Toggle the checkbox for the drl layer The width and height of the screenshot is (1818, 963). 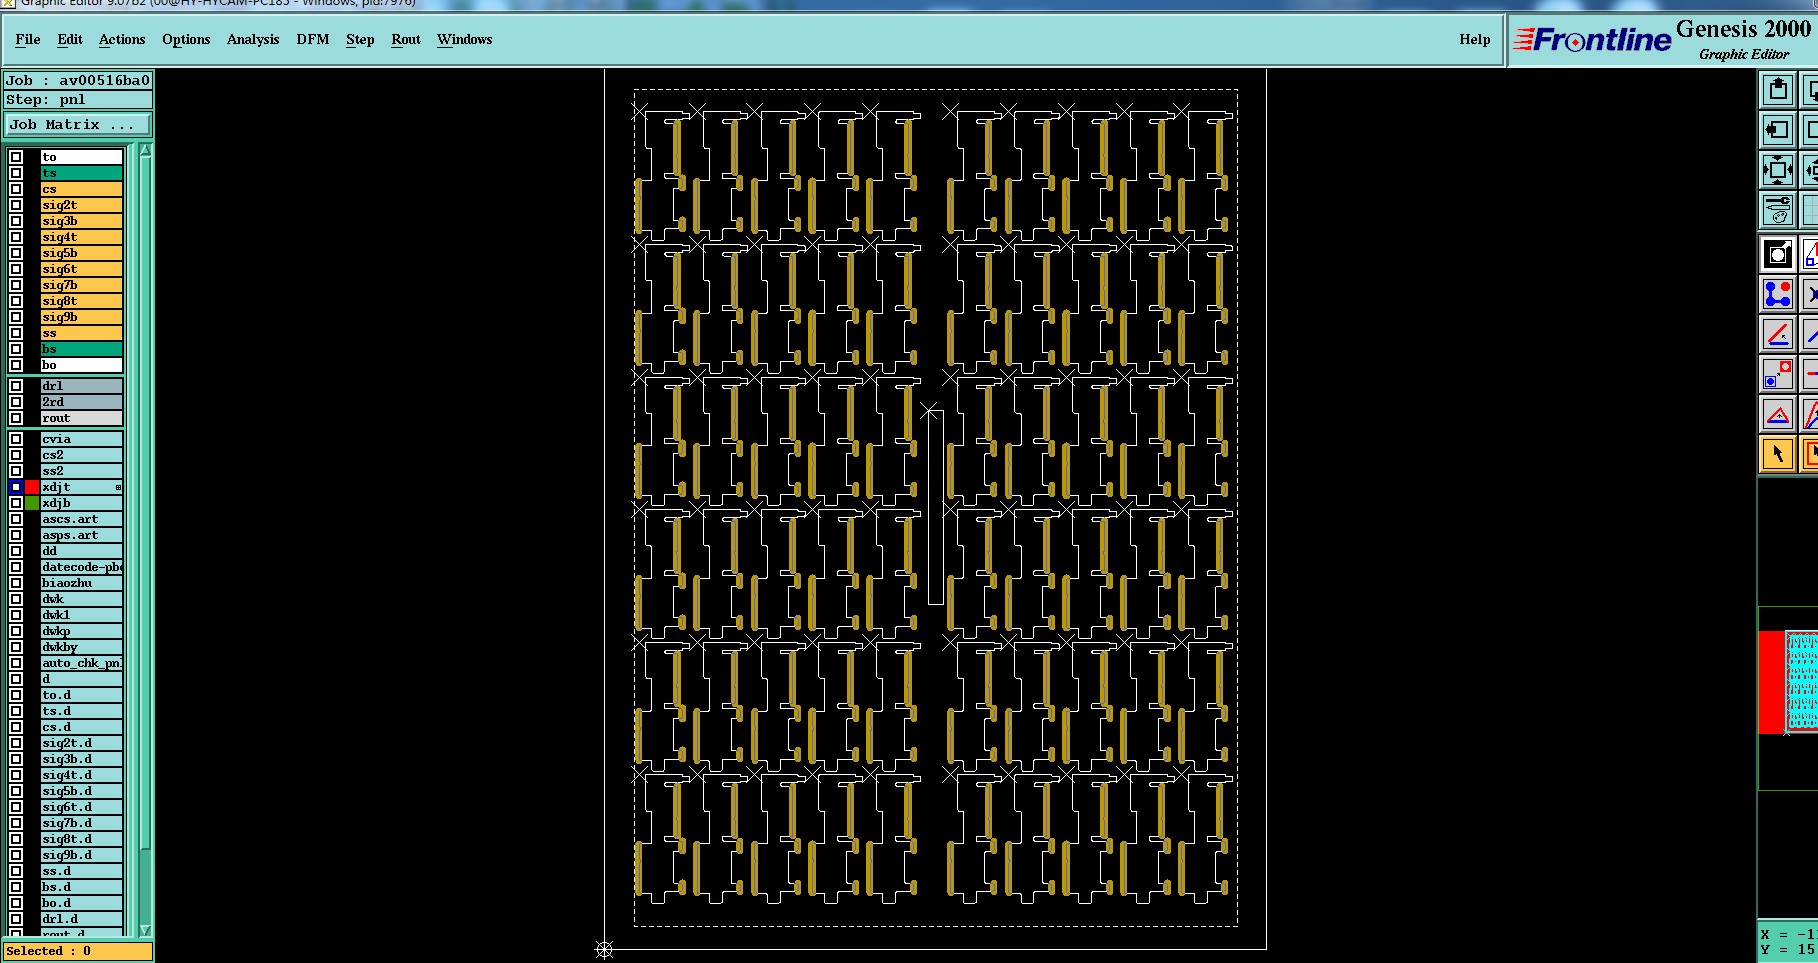coord(16,385)
